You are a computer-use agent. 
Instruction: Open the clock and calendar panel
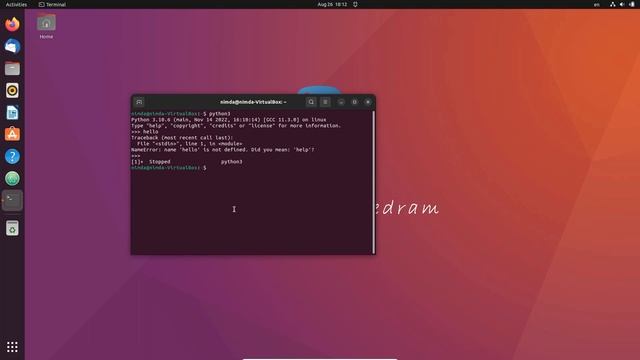[x=332, y=4]
